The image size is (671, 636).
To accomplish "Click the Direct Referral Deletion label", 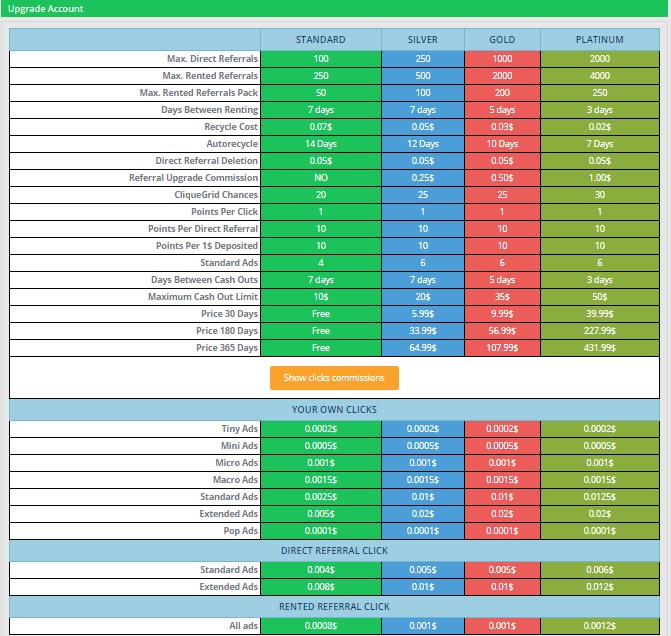I will [206, 161].
